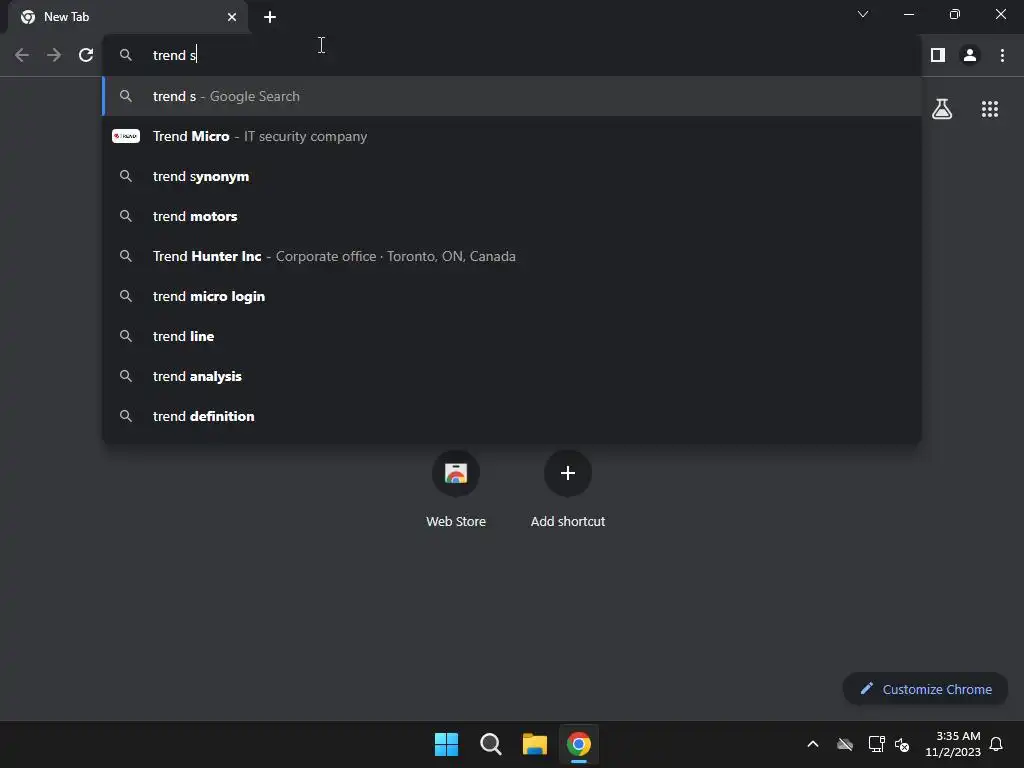Click search icon beside 'trend synonym'
Screen dimensions: 1024x768
(126, 176)
